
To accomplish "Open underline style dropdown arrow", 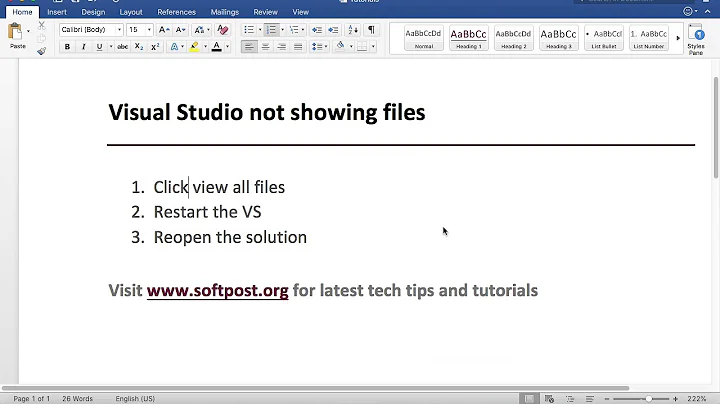I will point(111,46).
